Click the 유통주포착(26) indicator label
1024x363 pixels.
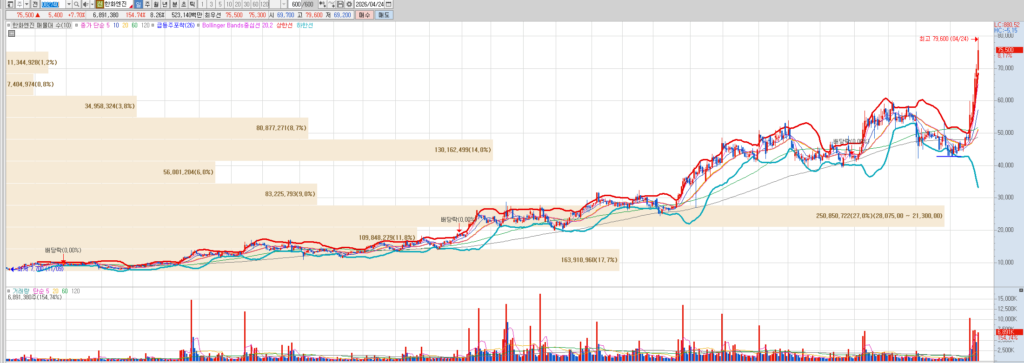click(176, 25)
